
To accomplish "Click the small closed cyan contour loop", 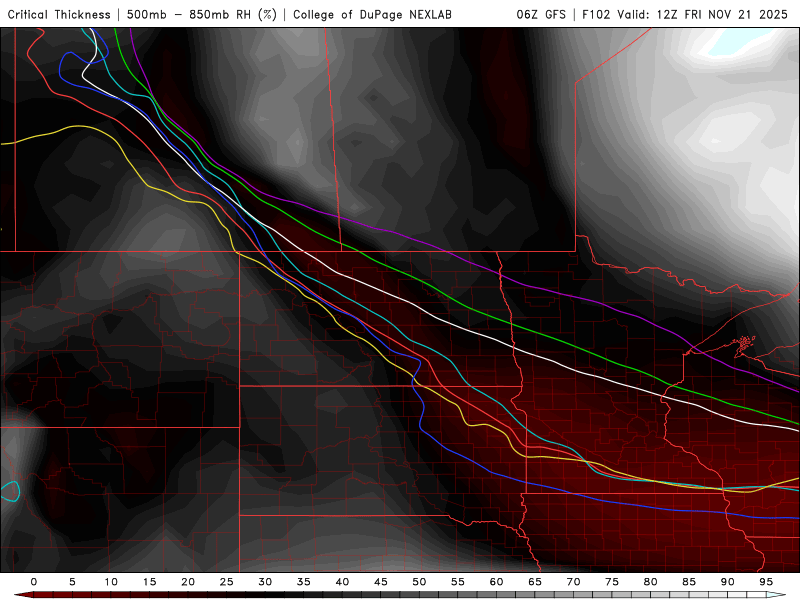I will pyautogui.click(x=10, y=491).
